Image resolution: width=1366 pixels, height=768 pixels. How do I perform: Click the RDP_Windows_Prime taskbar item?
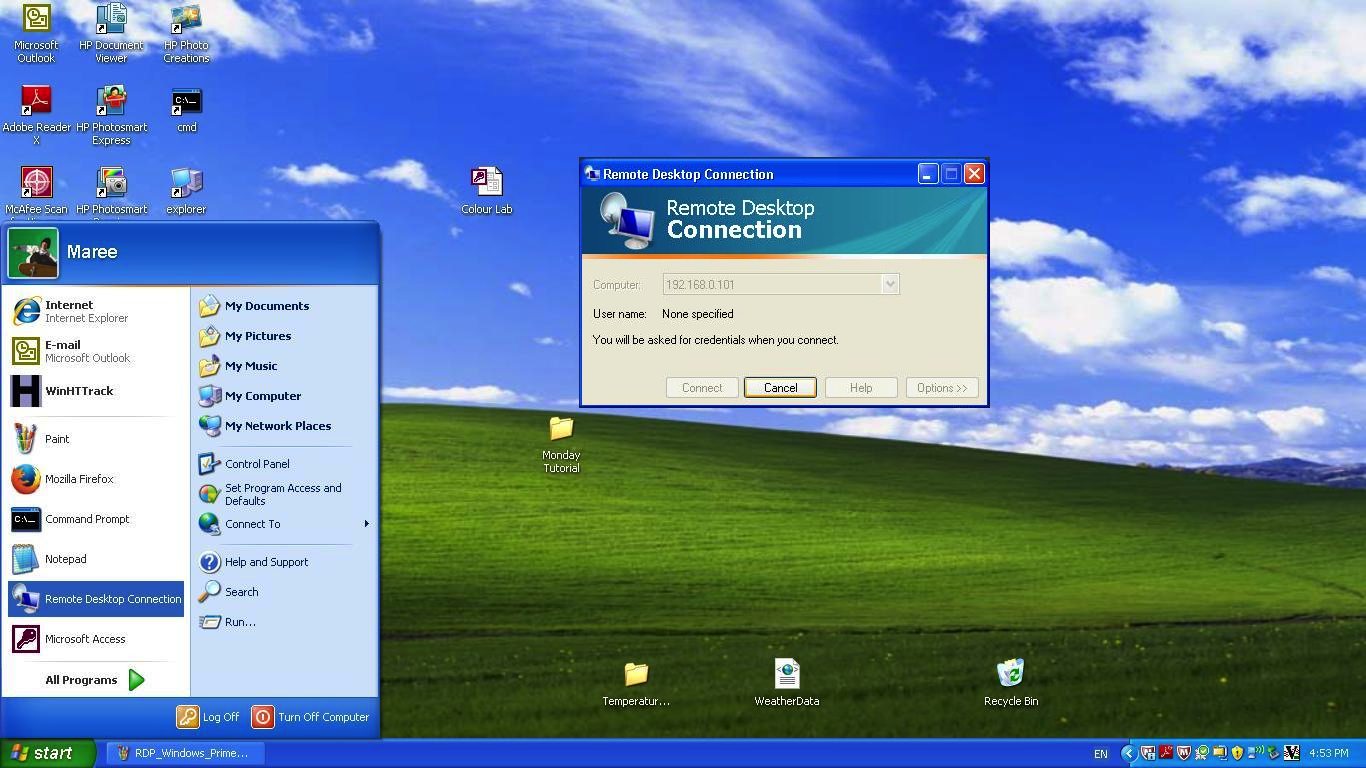183,753
